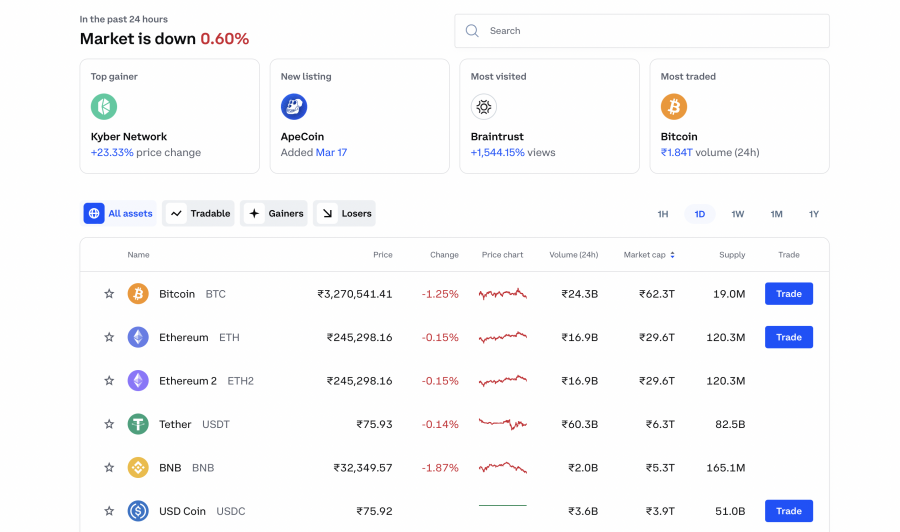Click the Bitcoin icon in Most traded card
This screenshot has width=900, height=532.
[674, 107]
